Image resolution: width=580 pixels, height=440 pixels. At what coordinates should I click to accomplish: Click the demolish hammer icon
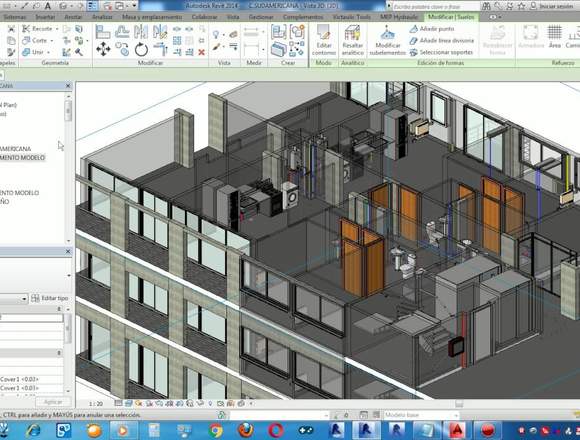79,52
